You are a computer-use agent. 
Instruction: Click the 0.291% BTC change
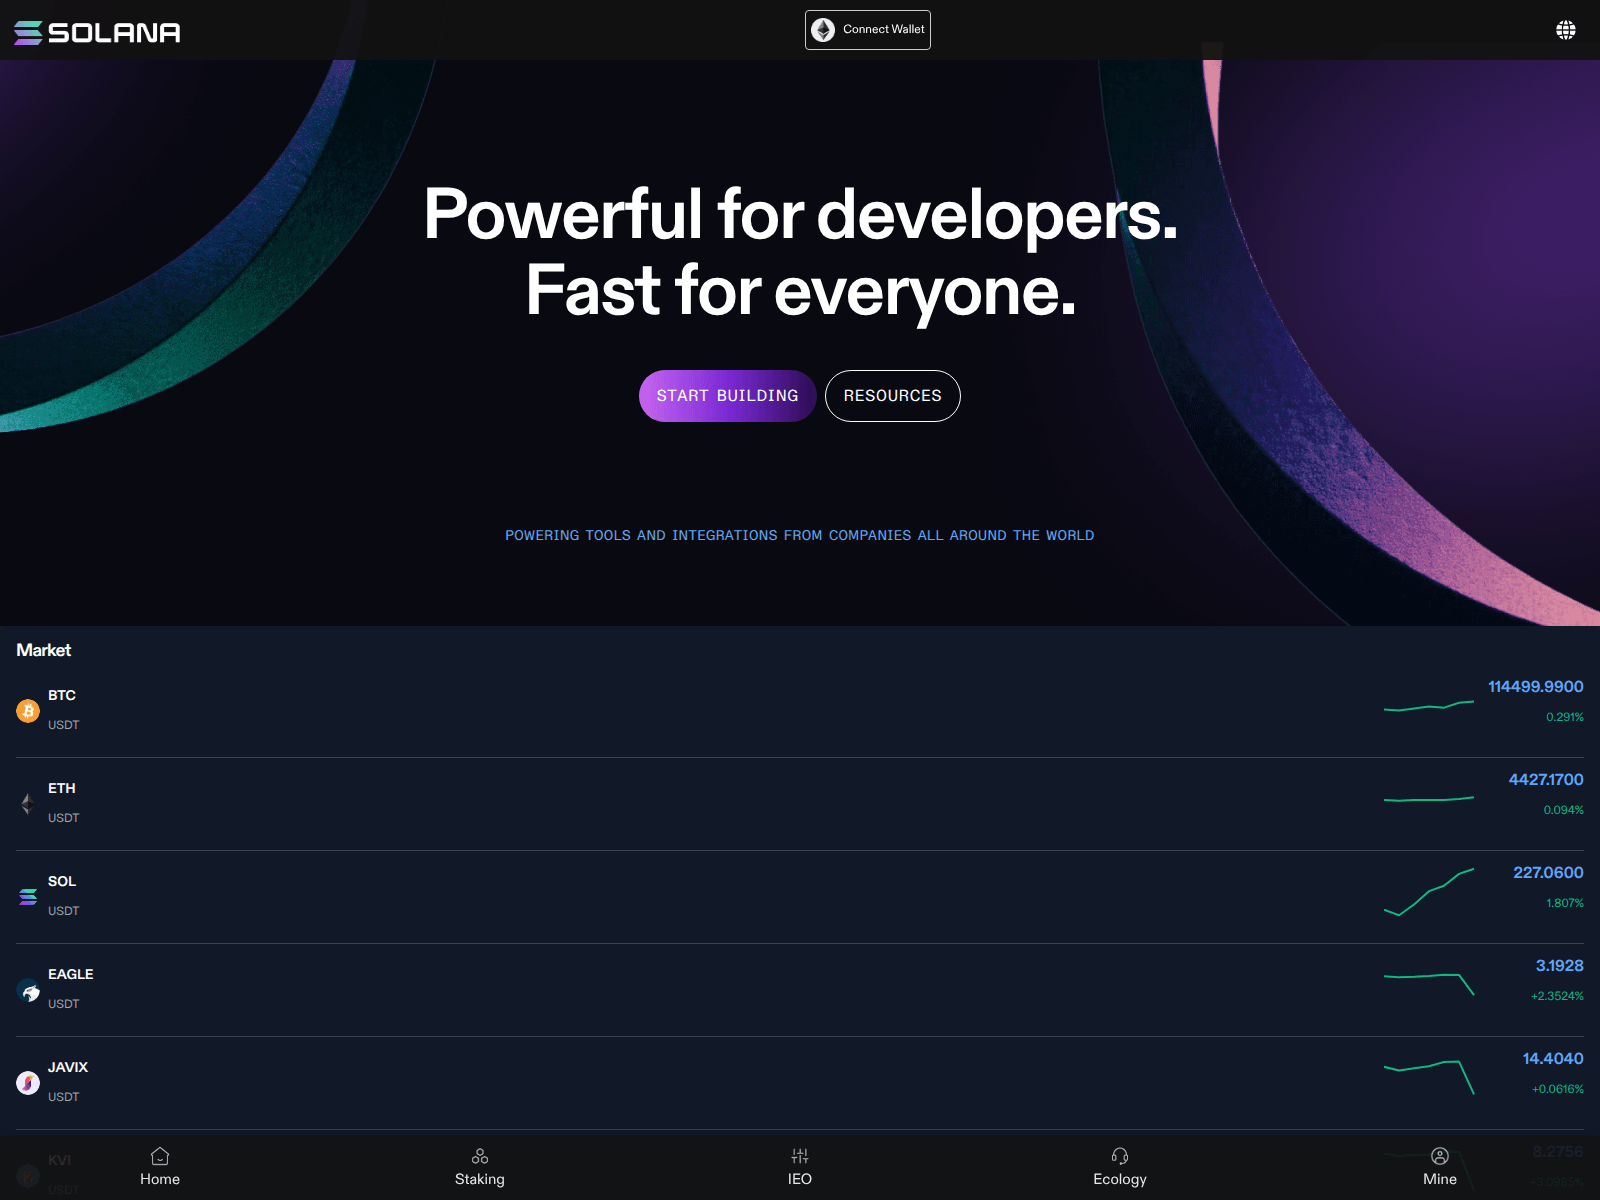click(1565, 717)
